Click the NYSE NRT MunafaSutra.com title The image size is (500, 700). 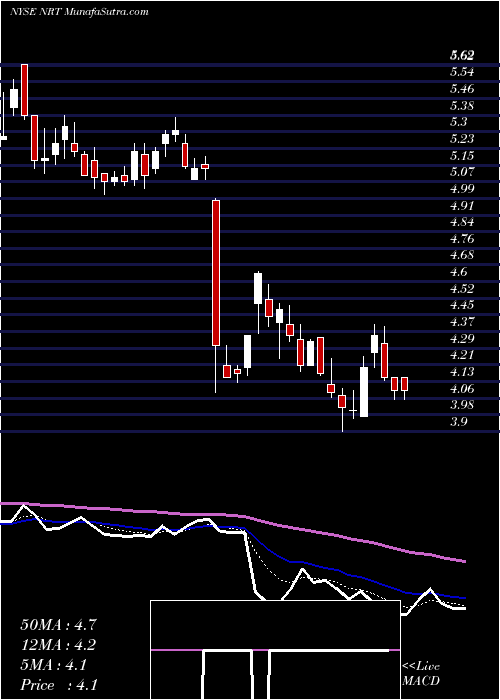pyautogui.click(x=79, y=12)
